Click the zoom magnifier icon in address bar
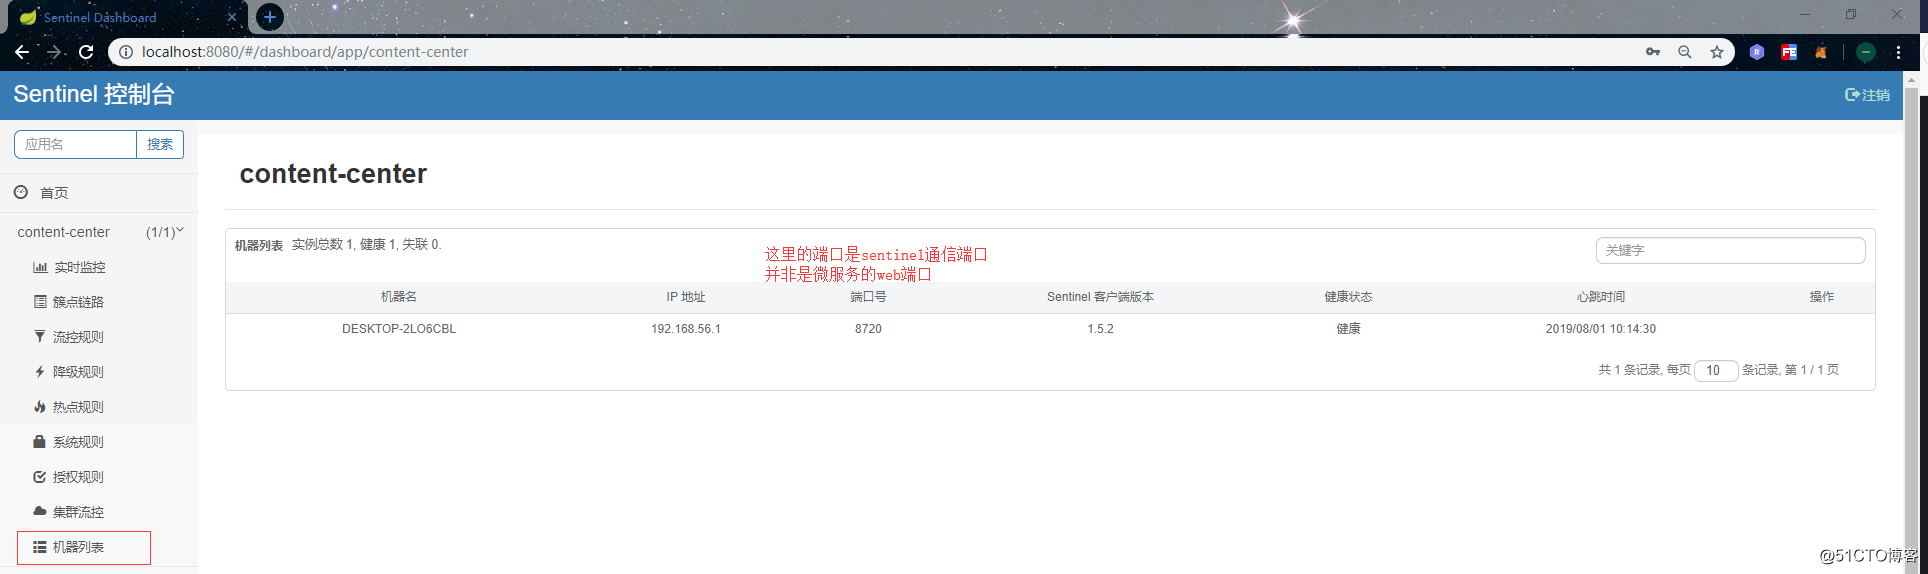 pos(1685,52)
